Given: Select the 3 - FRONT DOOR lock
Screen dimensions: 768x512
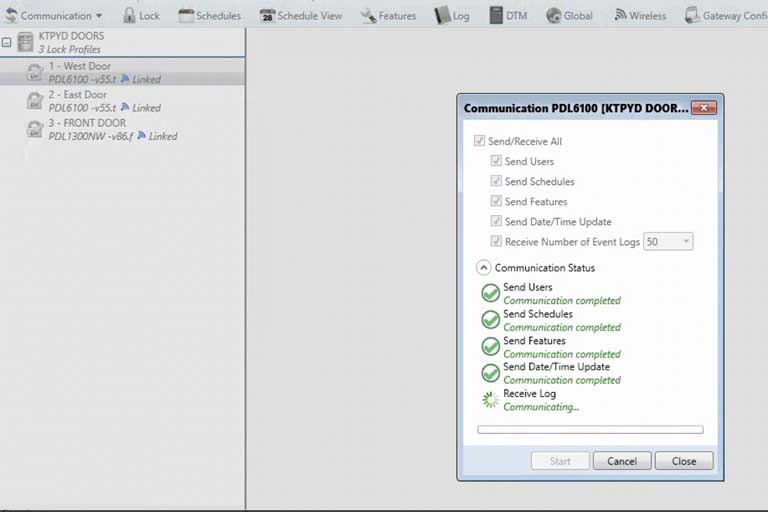Looking at the screenshot, I should [x=87, y=123].
